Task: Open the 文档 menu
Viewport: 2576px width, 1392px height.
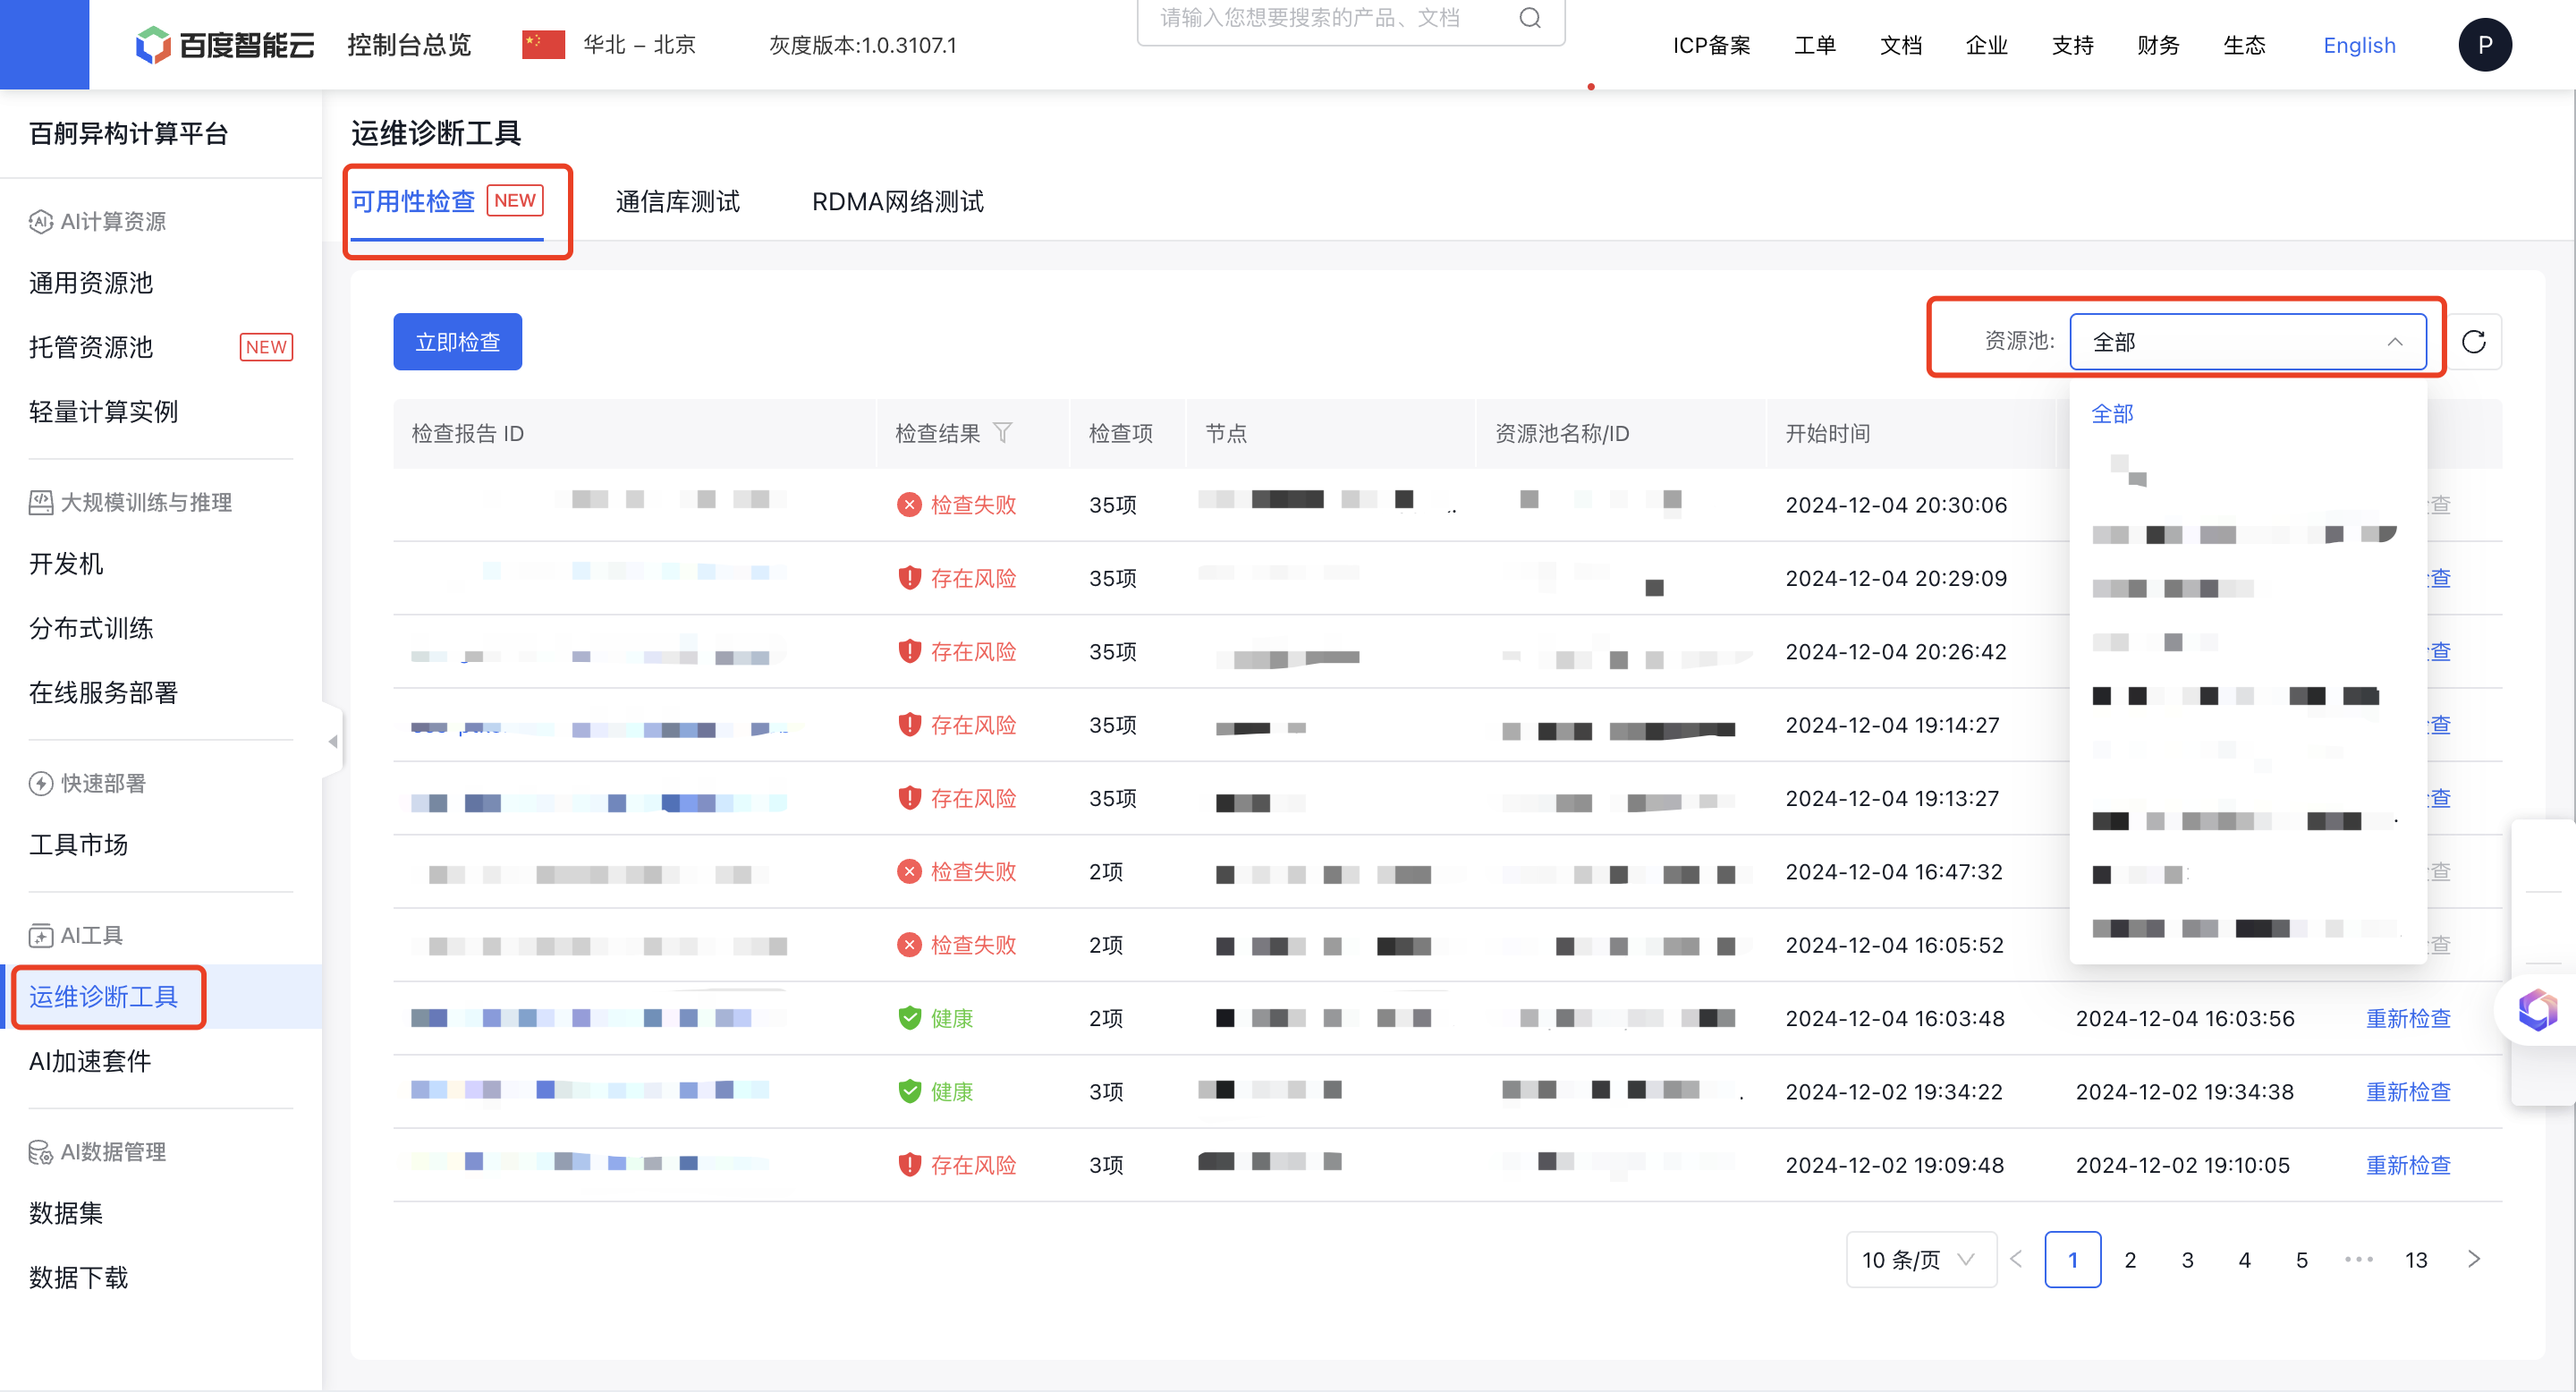Action: (x=1900, y=45)
